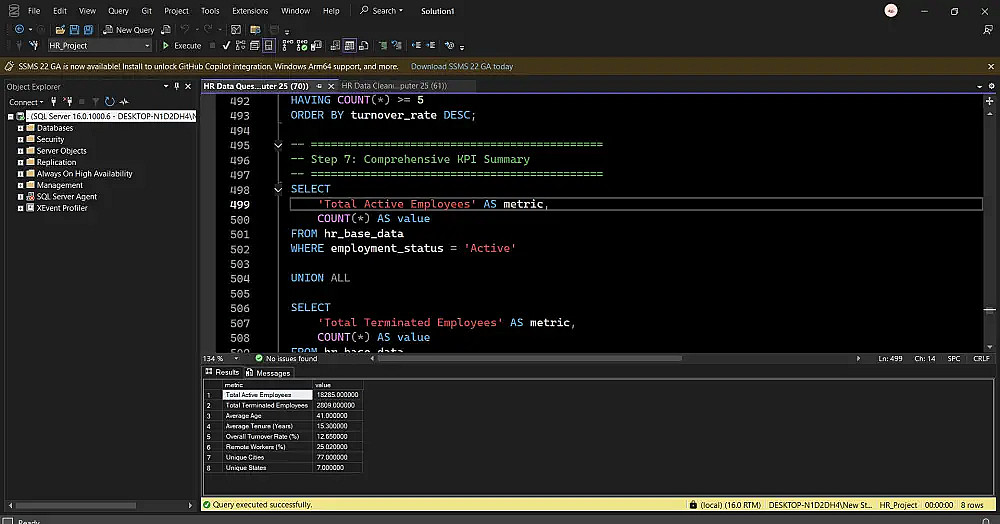Screen dimensions: 1000x524
Task: Refresh the Object Explorer tree
Action: (110, 102)
